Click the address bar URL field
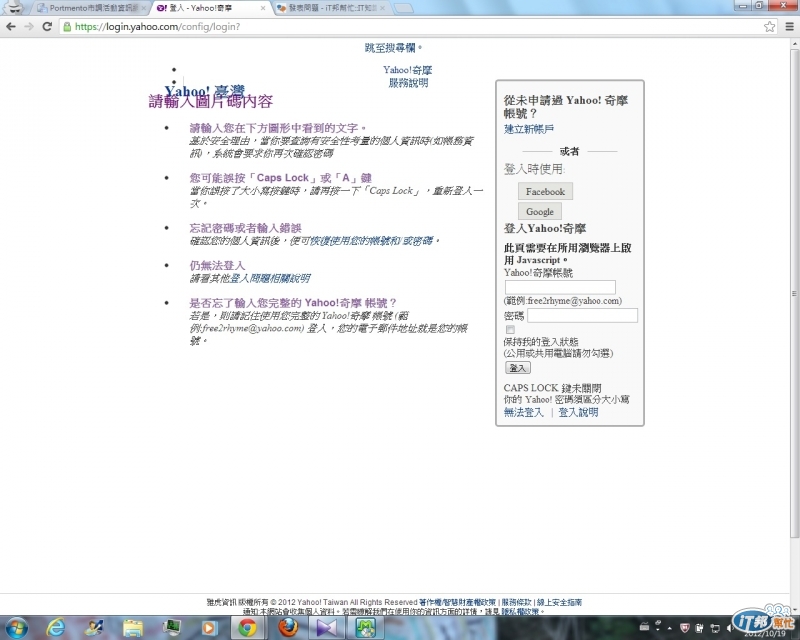 pyautogui.click(x=408, y=27)
